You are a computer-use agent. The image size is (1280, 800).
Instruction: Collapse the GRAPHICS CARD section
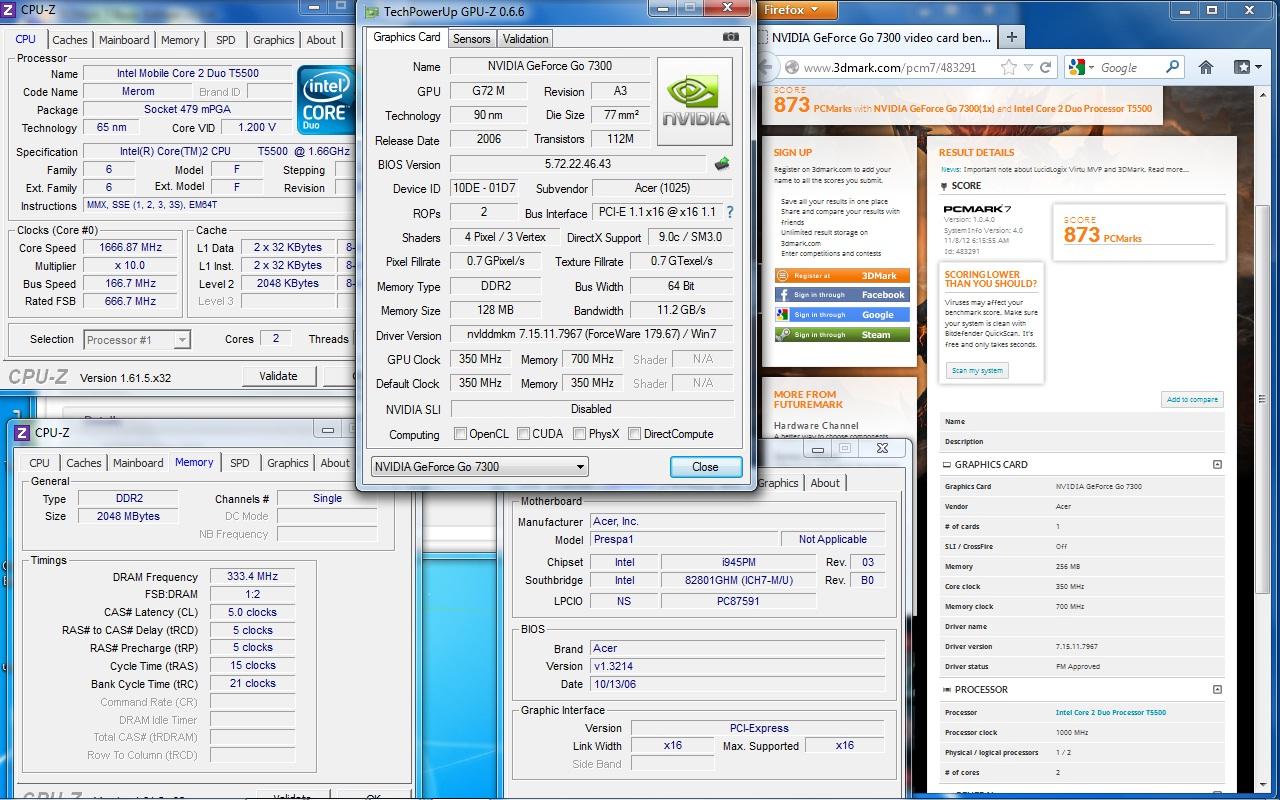coord(1217,464)
